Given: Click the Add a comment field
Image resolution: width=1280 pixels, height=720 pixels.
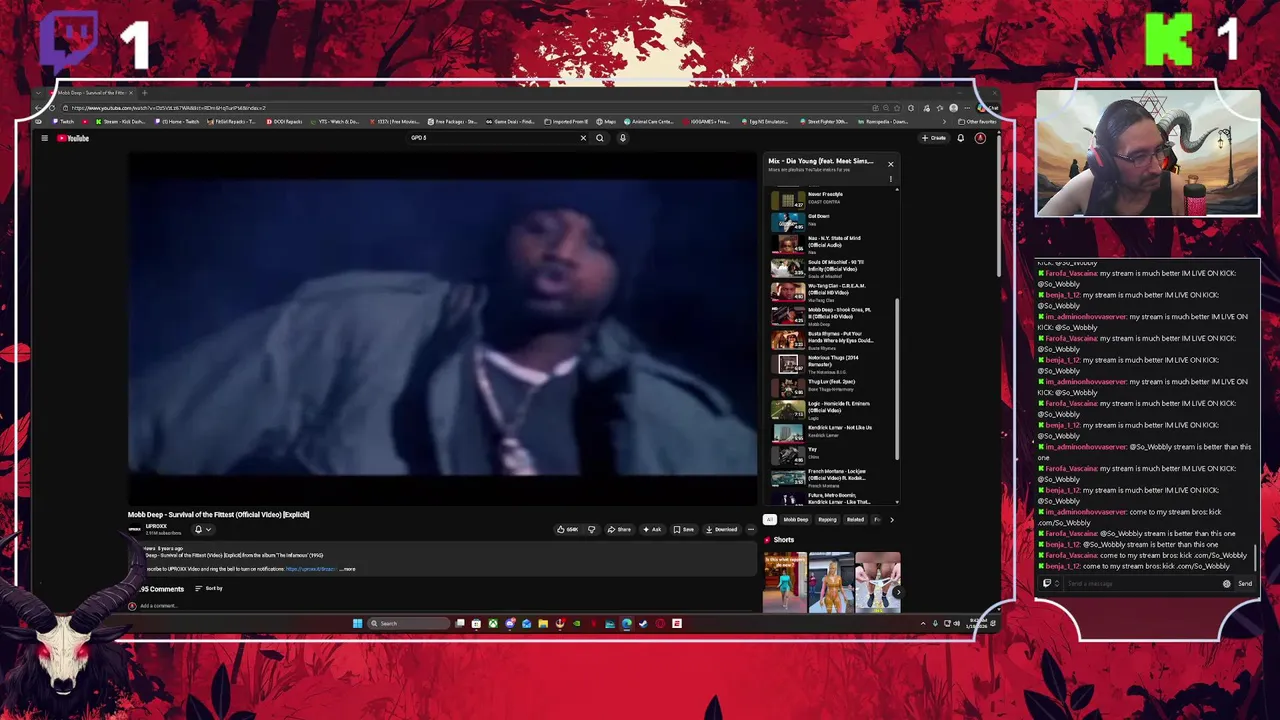Looking at the screenshot, I should [x=160, y=606].
